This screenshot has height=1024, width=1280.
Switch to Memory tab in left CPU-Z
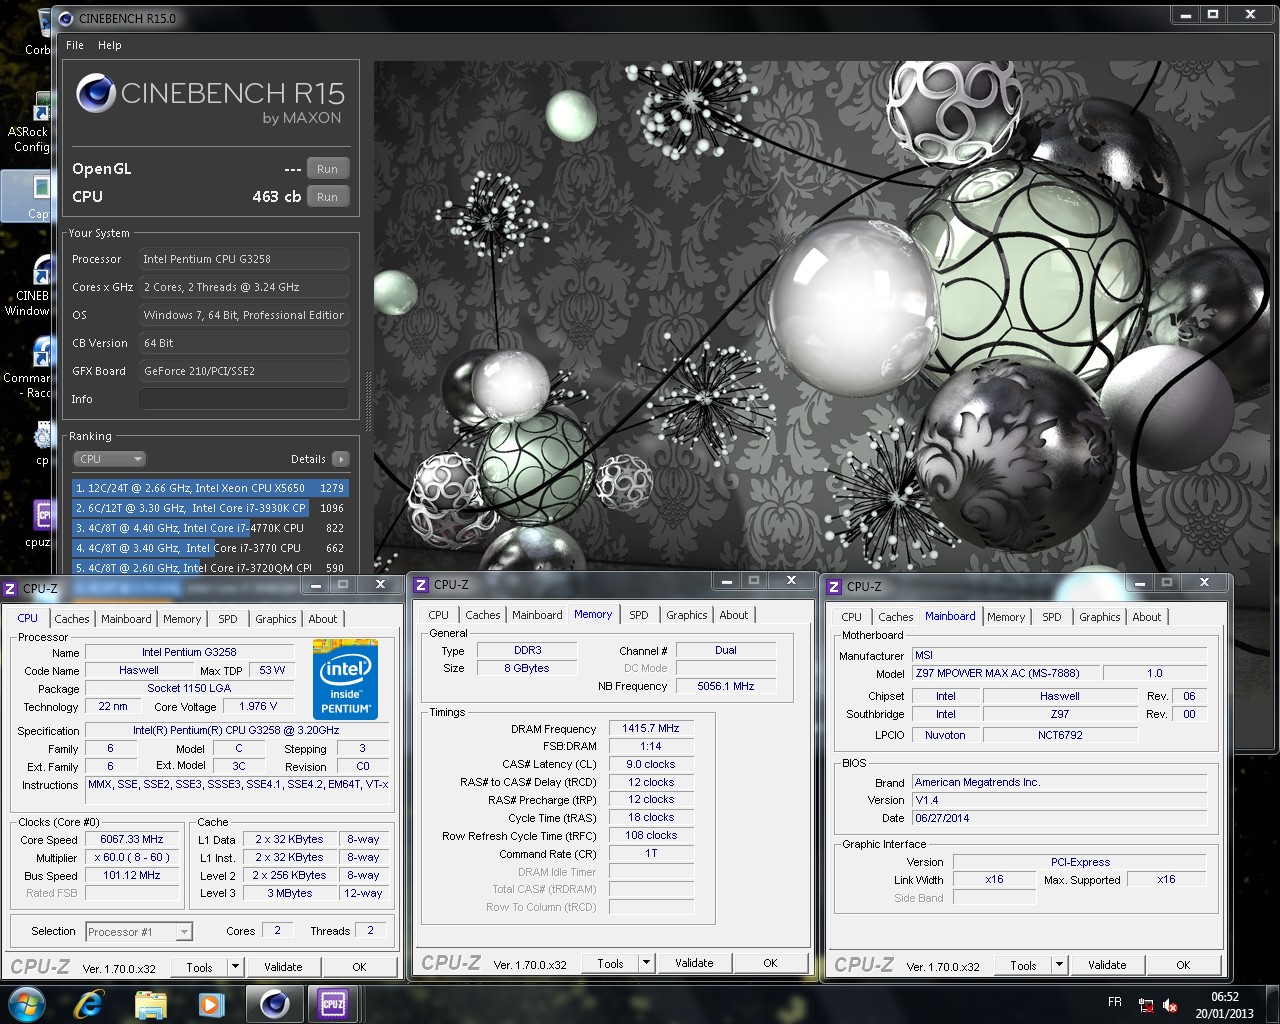pos(182,619)
